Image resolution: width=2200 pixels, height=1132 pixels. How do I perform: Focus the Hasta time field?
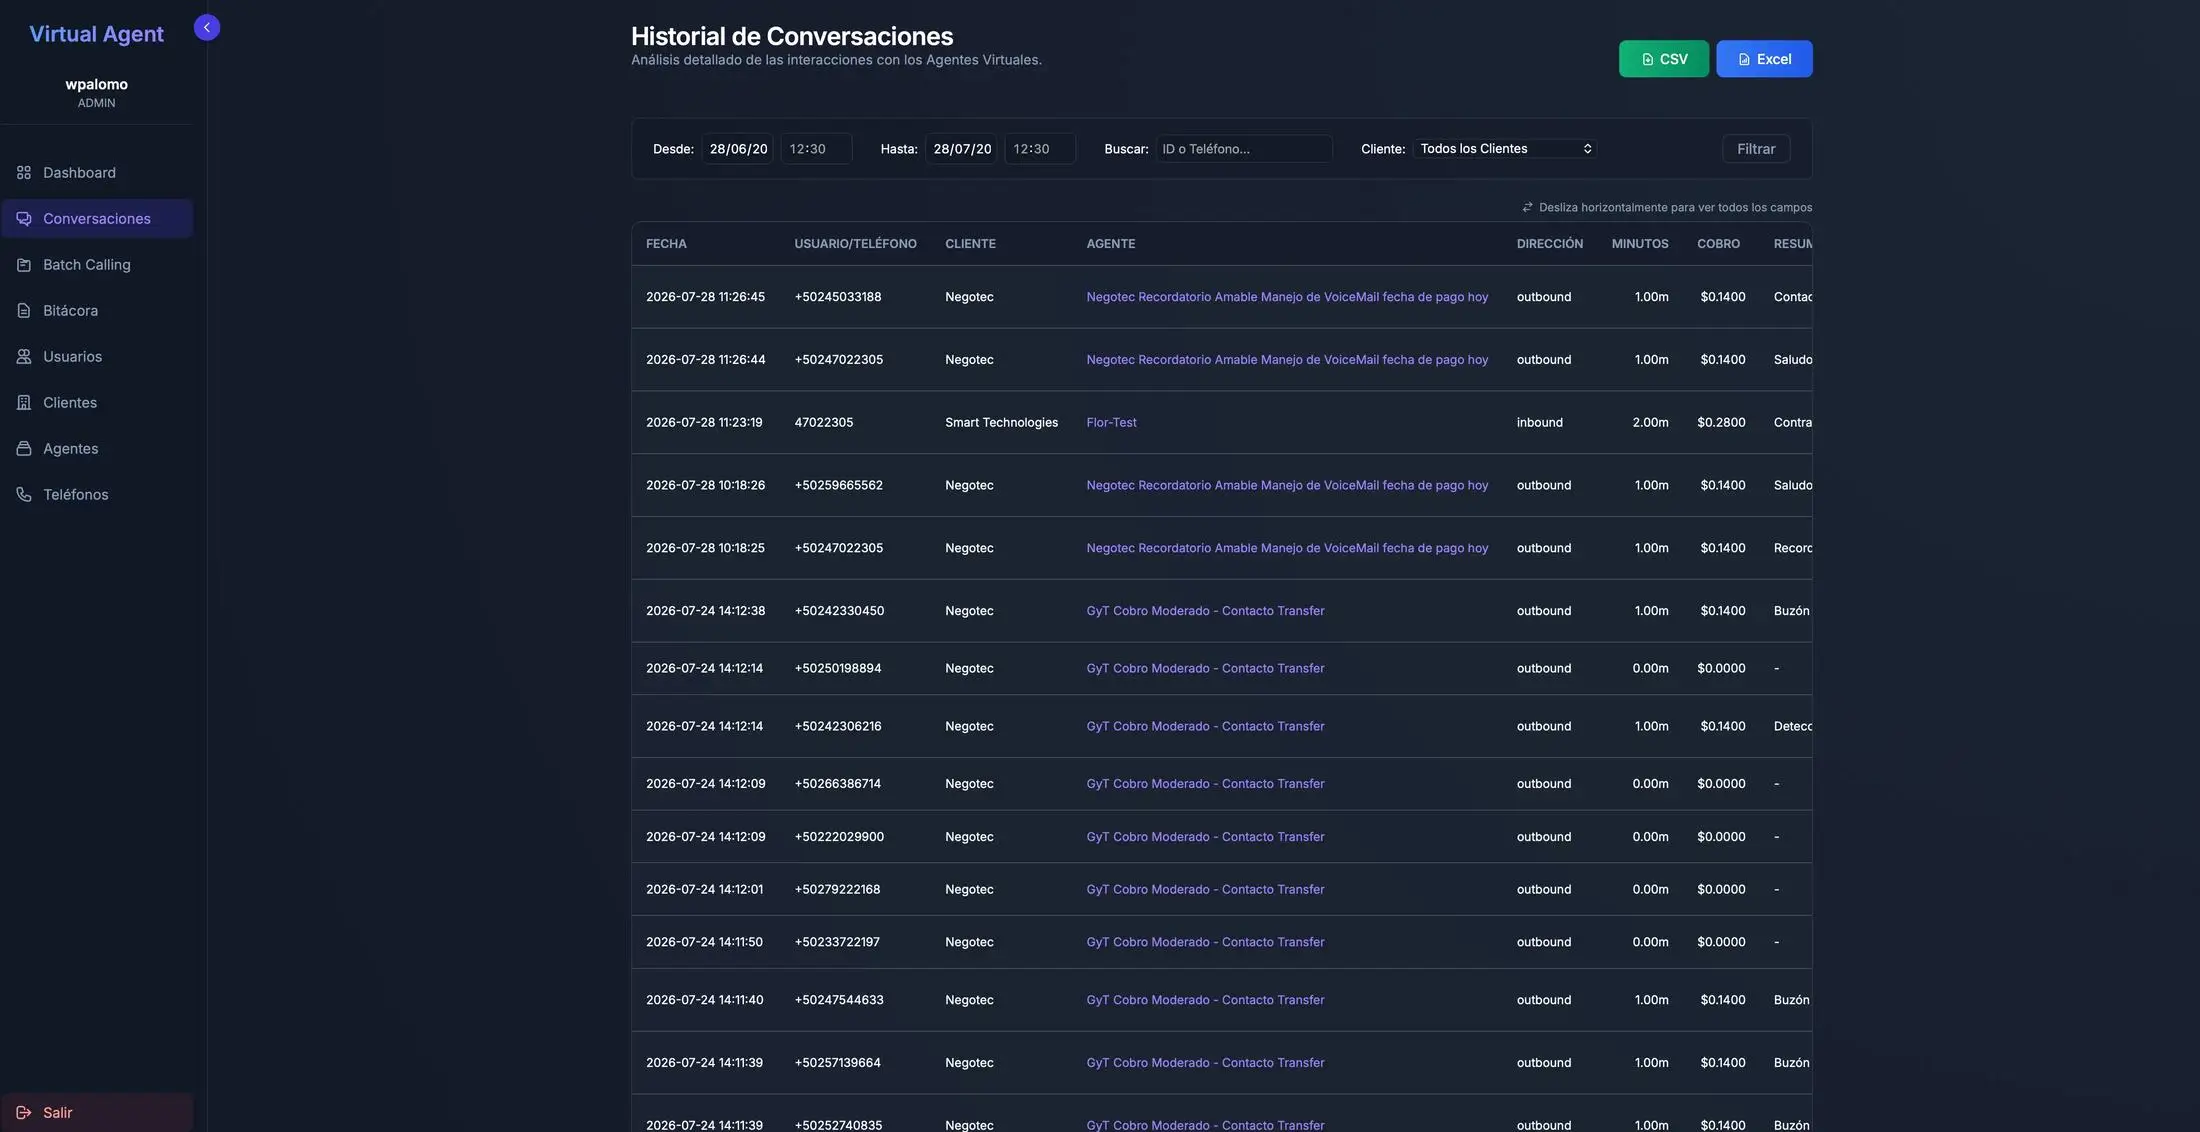click(x=1040, y=149)
